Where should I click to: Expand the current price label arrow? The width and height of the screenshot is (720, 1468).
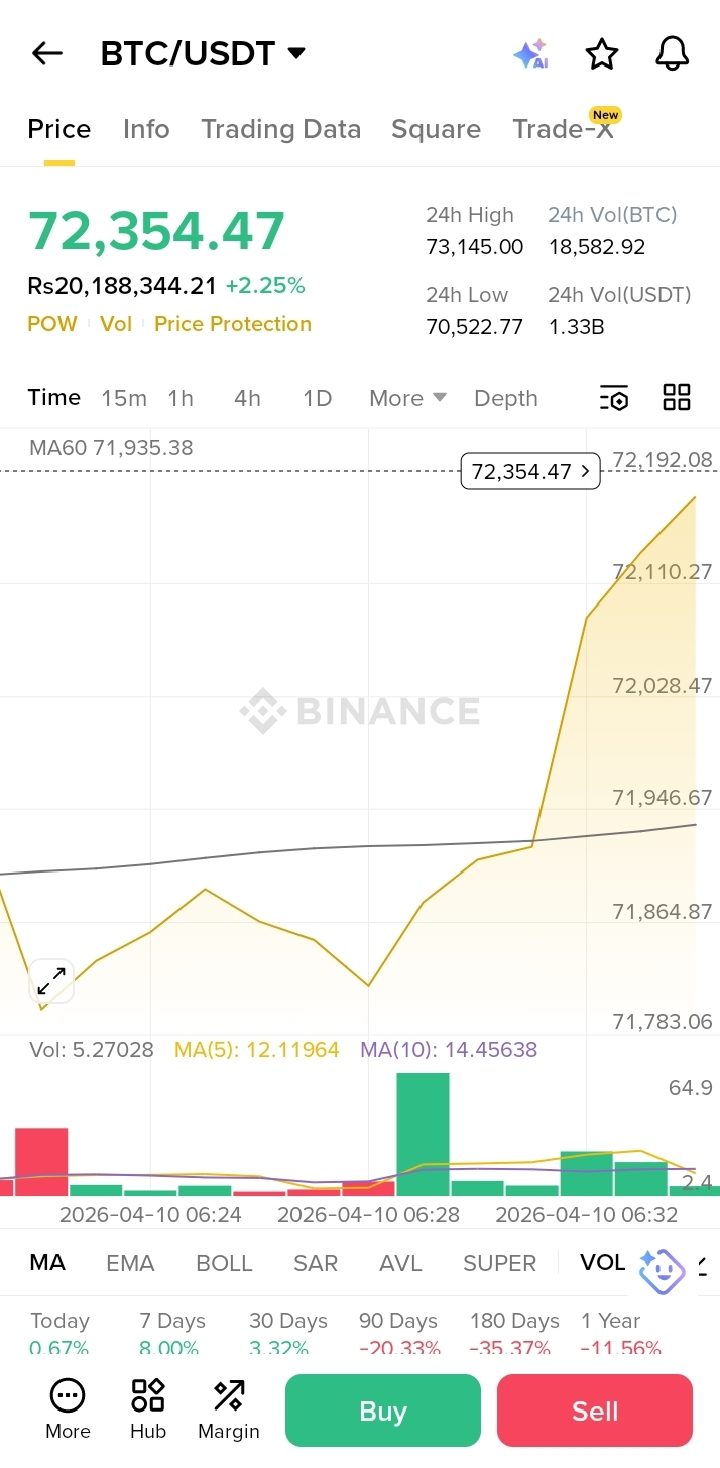click(585, 471)
